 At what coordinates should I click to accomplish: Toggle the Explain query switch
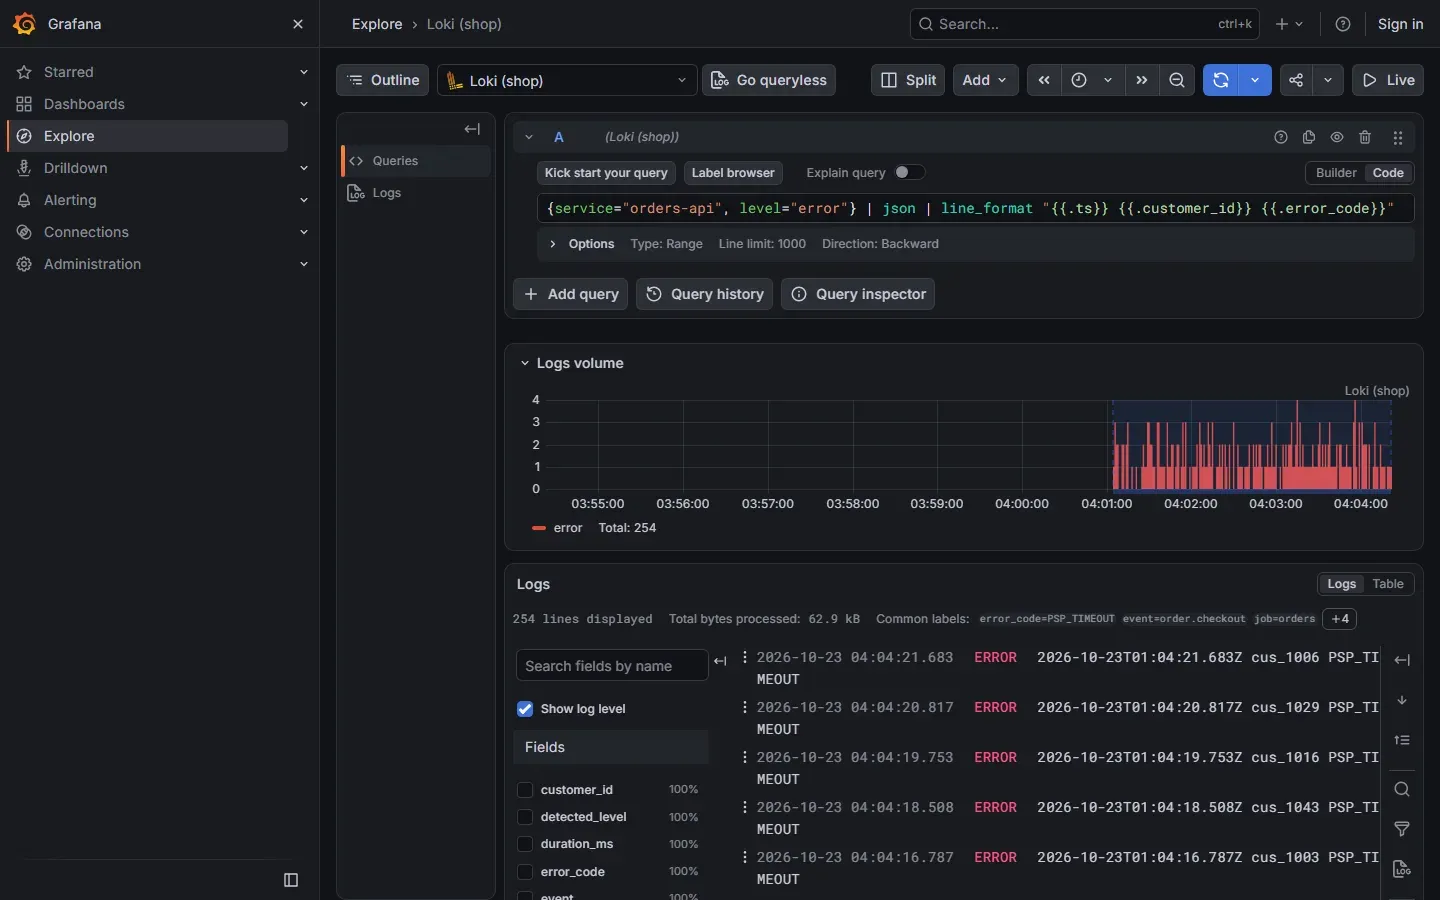(x=909, y=172)
